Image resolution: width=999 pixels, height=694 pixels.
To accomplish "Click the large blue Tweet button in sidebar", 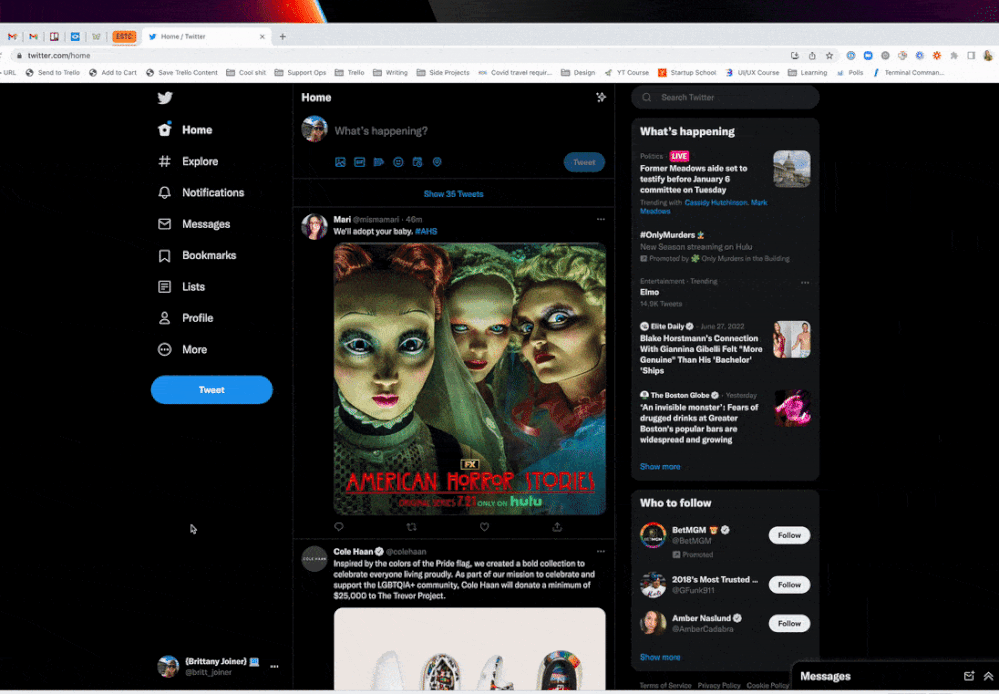I will 212,389.
